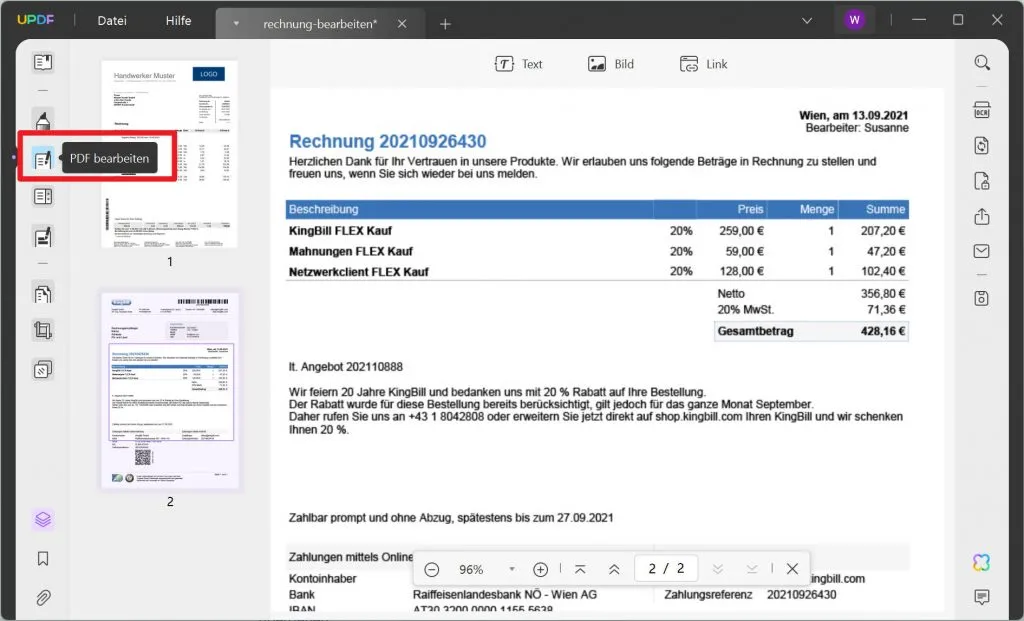This screenshot has height=621, width=1024.
Task: Select page 1 thumbnail
Action: pyautogui.click(x=169, y=154)
